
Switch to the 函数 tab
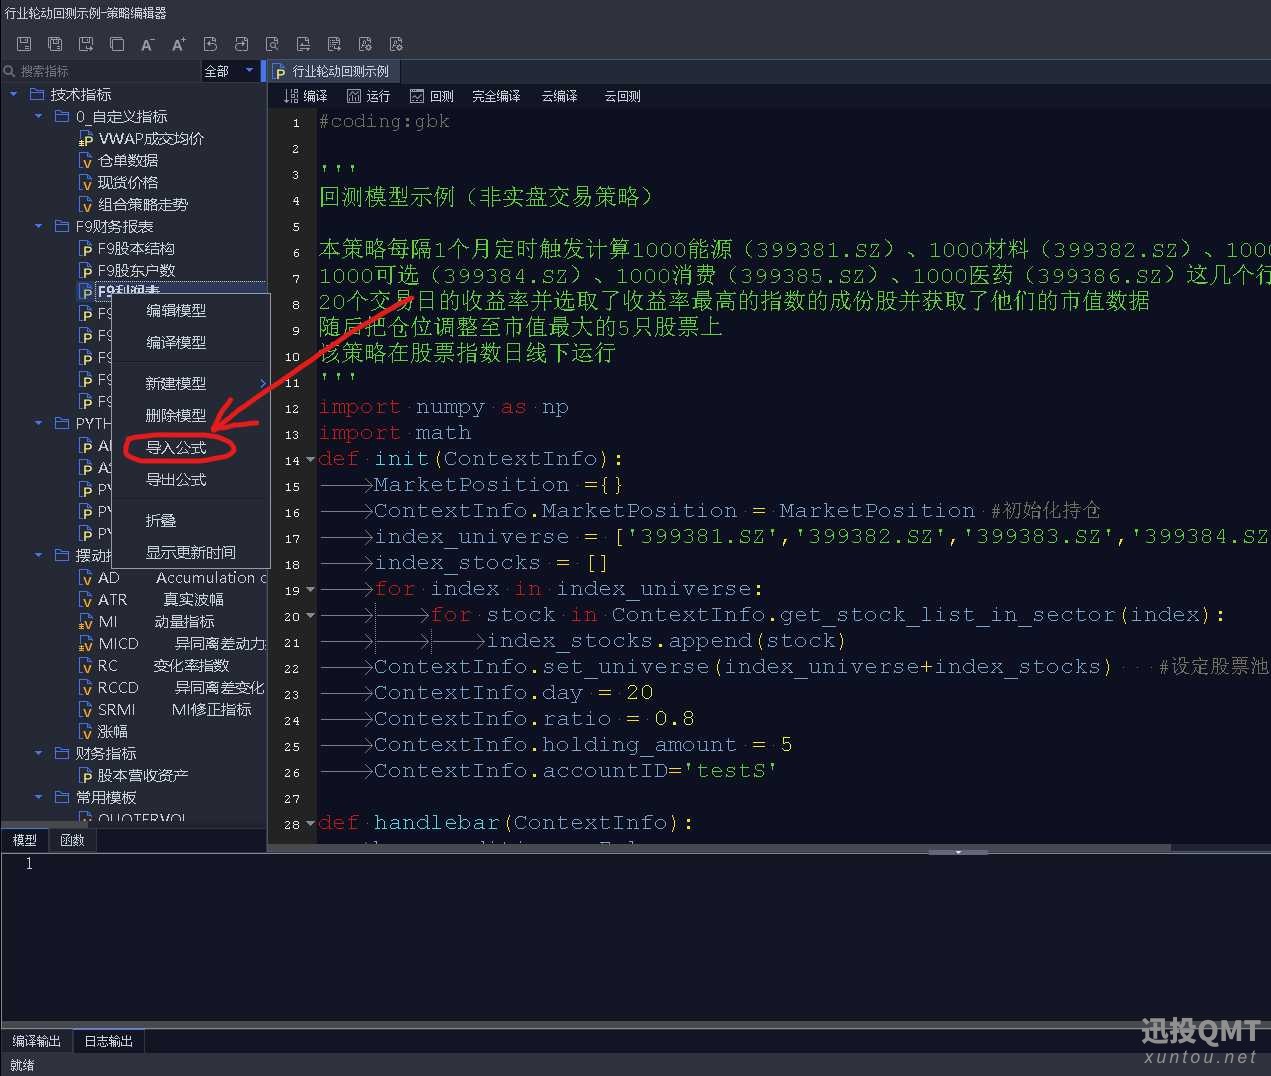click(x=72, y=840)
